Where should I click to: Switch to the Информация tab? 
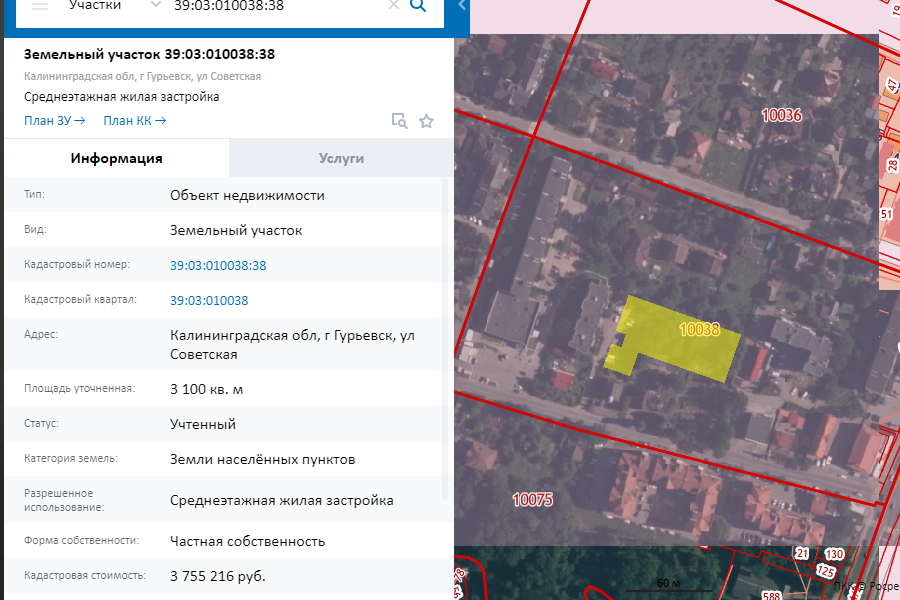point(117,157)
